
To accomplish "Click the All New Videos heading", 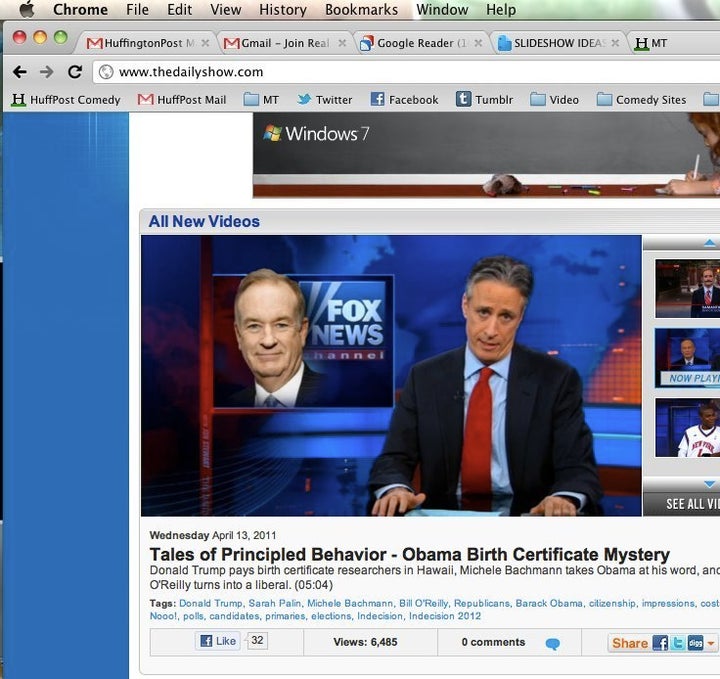I will pyautogui.click(x=204, y=222).
